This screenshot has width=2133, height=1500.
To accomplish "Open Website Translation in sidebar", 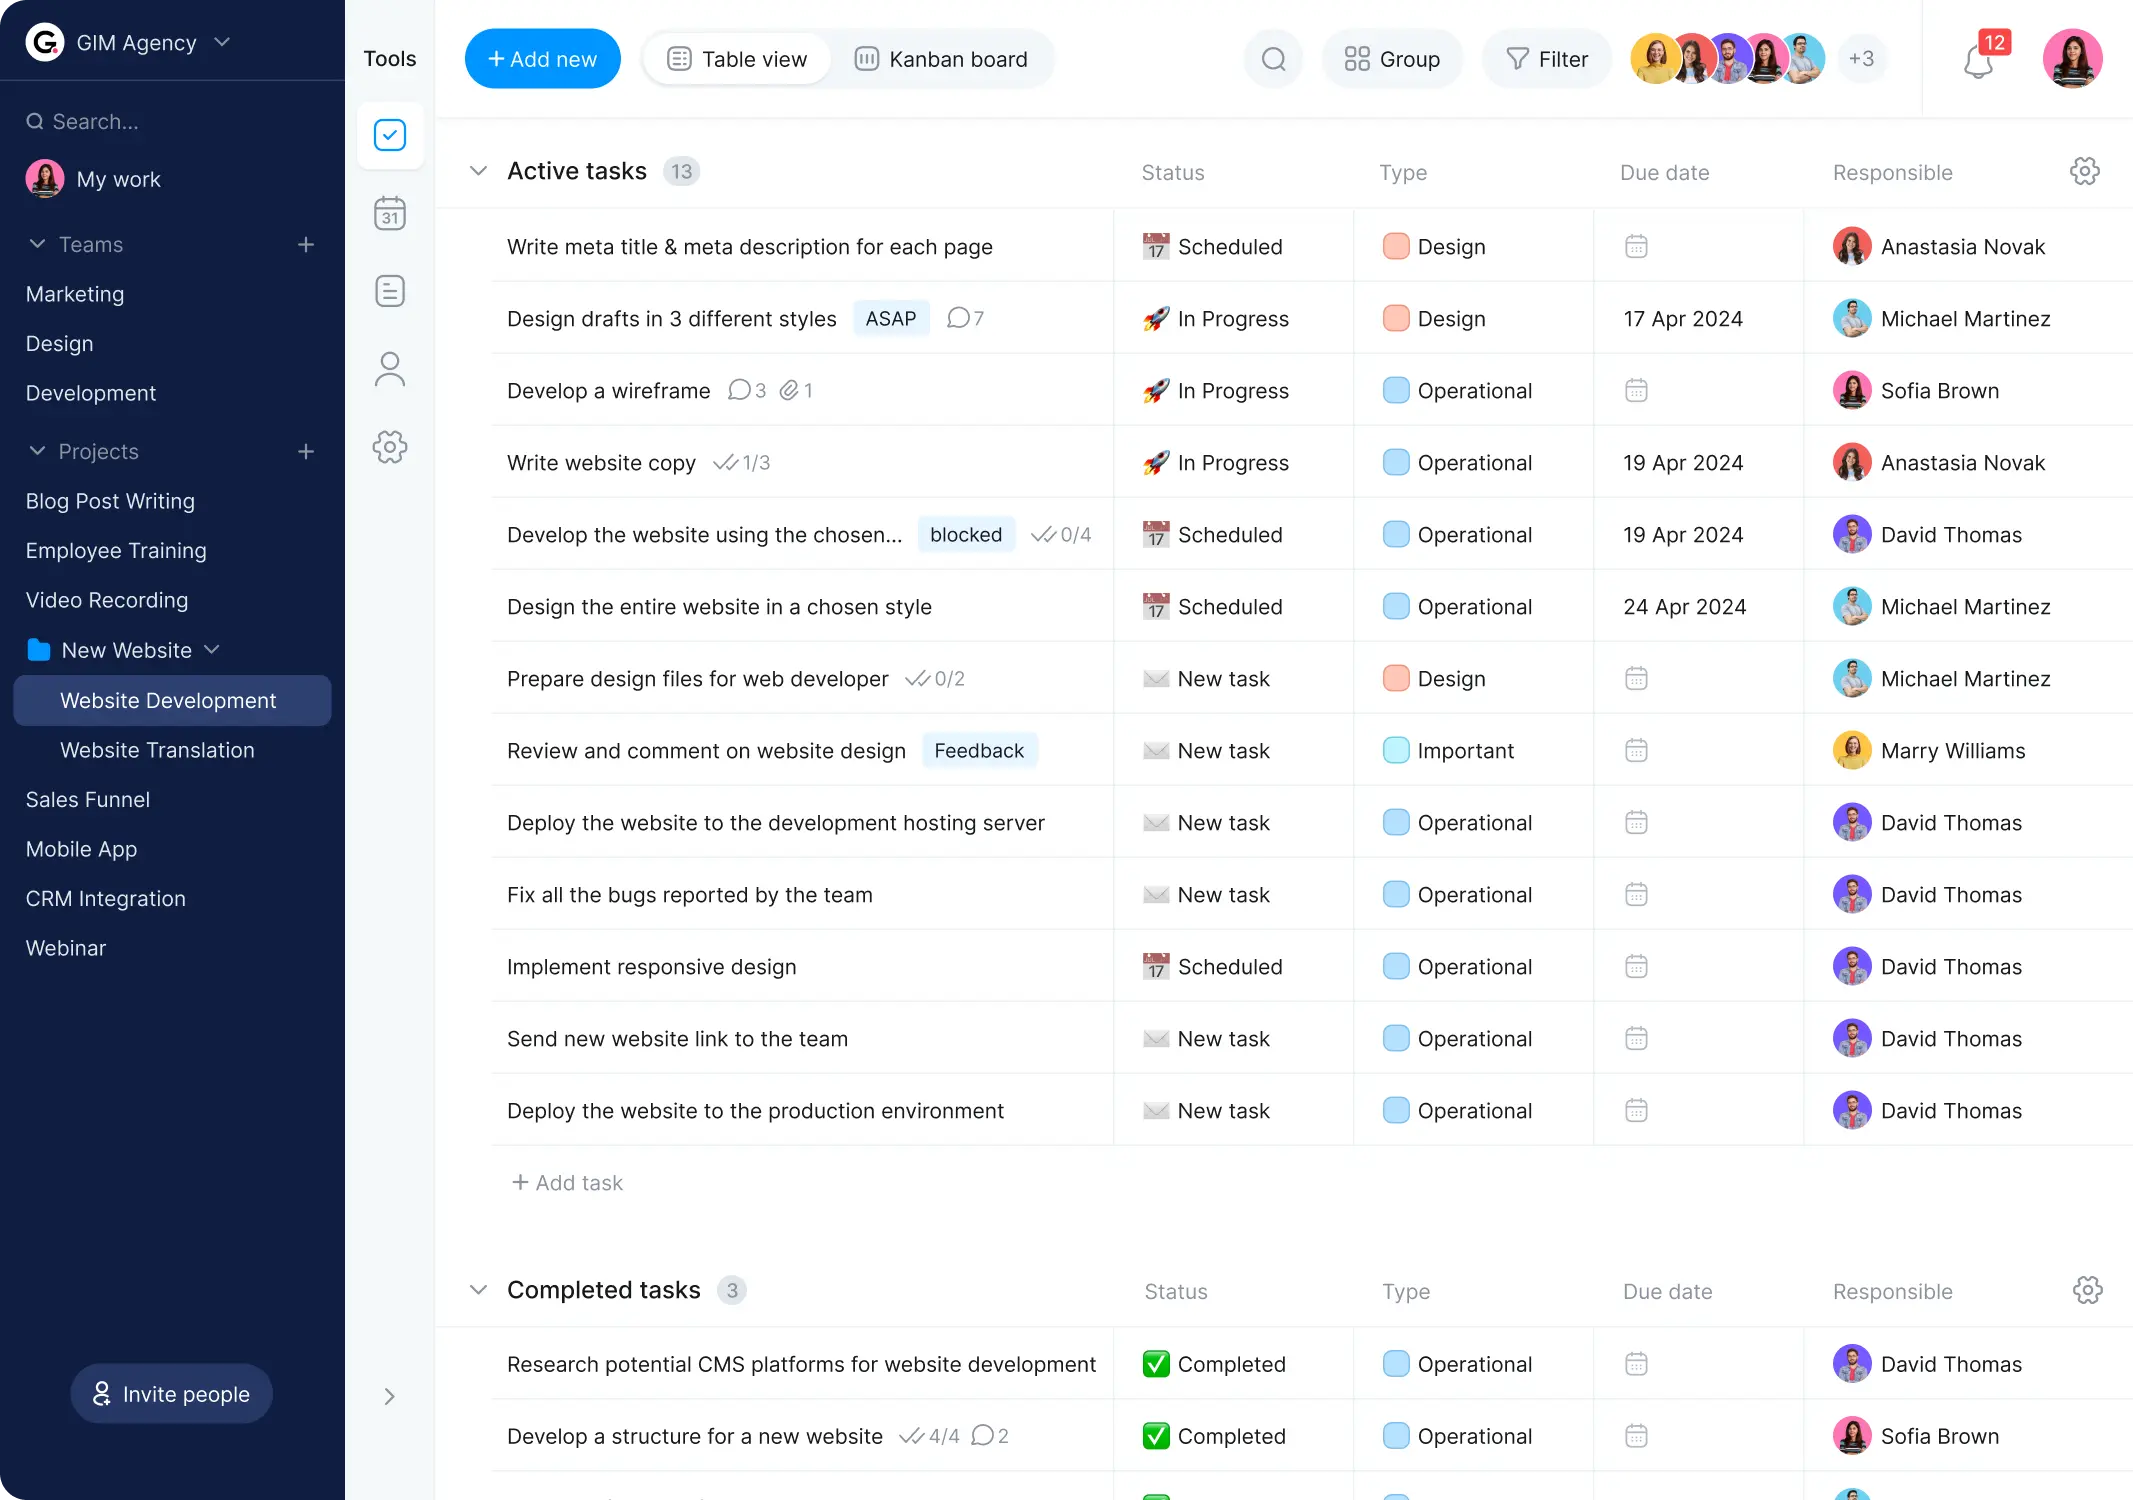I will pos(157,750).
